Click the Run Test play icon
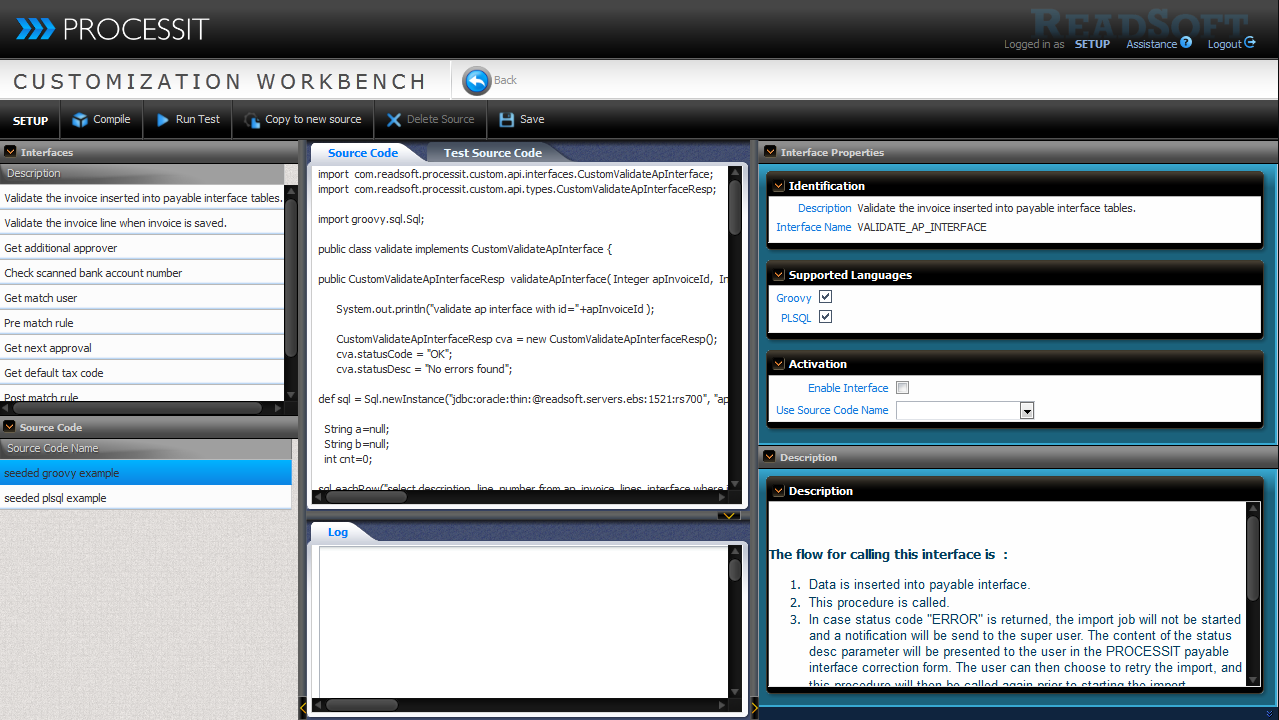The height and width of the screenshot is (720, 1279). coord(163,120)
